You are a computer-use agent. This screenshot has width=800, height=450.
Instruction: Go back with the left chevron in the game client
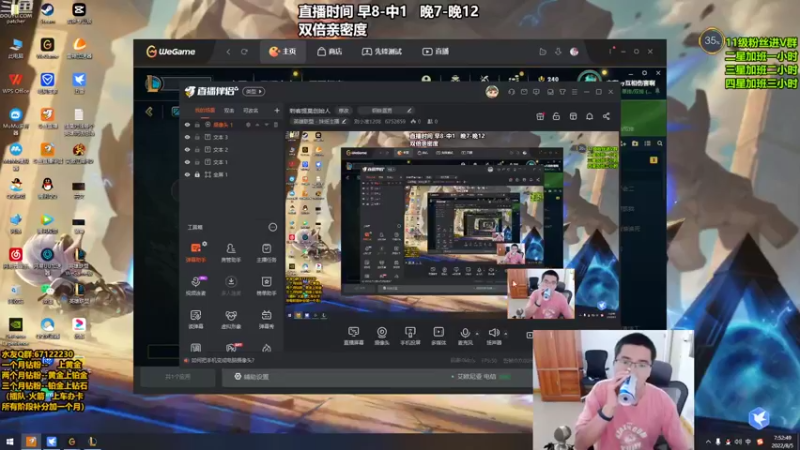click(149, 111)
